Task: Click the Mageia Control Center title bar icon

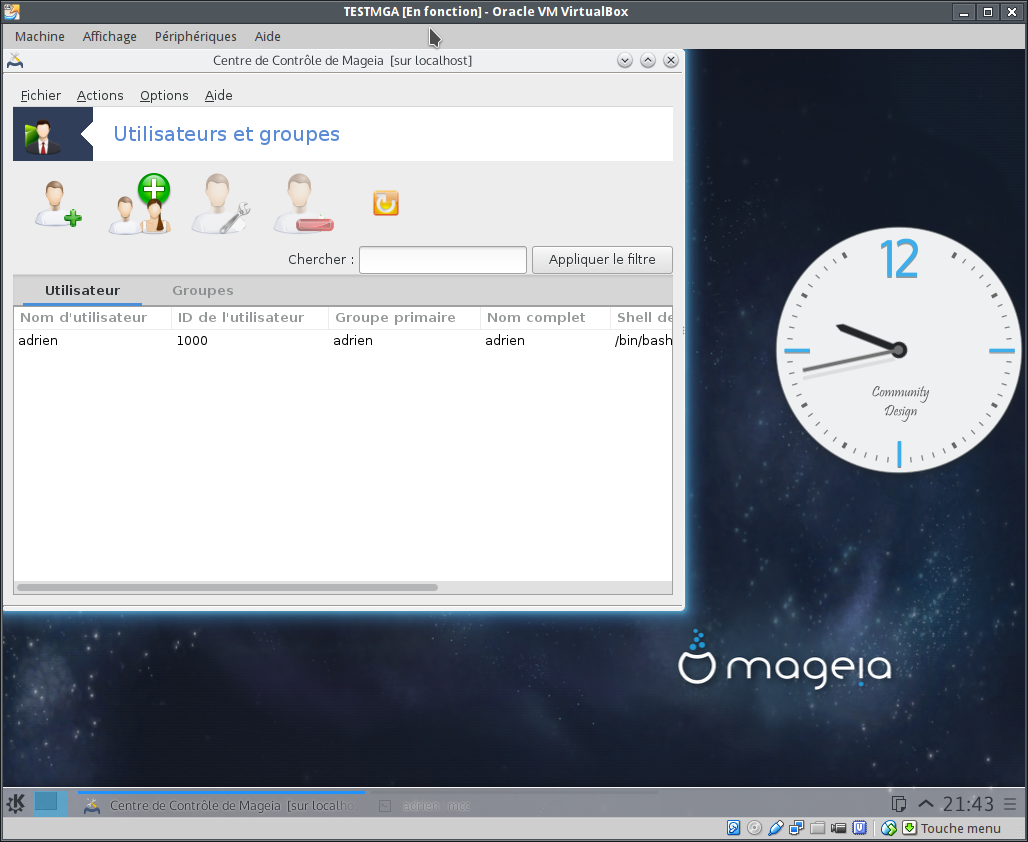Action: click(x=15, y=61)
